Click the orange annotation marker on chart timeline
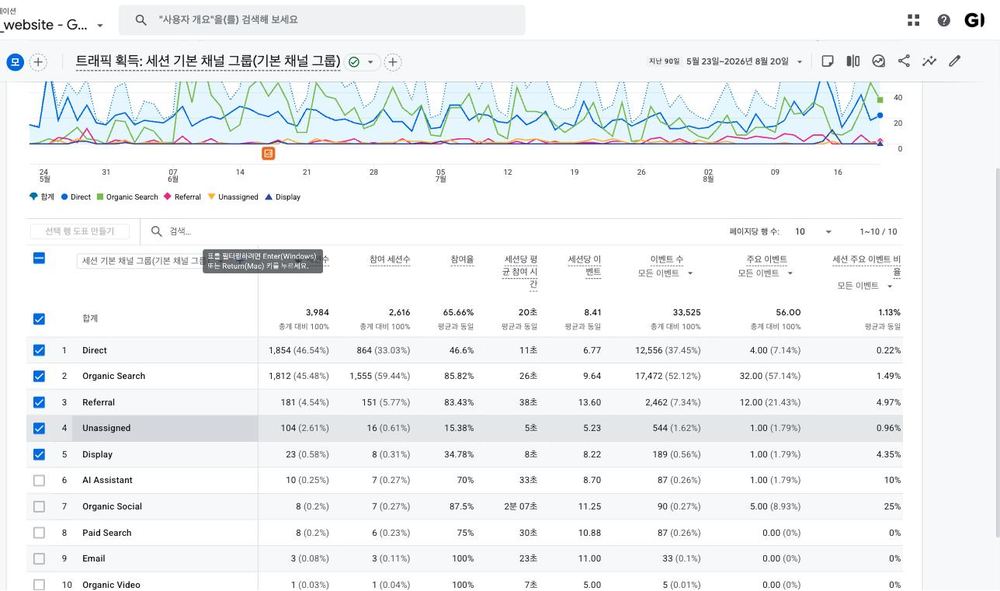Image resolution: width=1000 pixels, height=591 pixels. point(268,153)
